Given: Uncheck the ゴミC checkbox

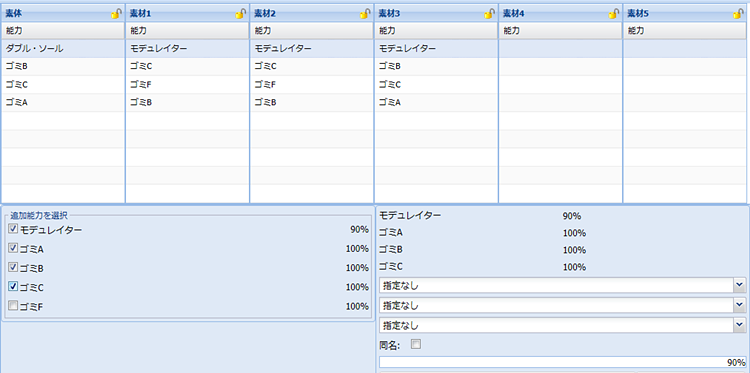Looking at the screenshot, I should tap(13, 286).
